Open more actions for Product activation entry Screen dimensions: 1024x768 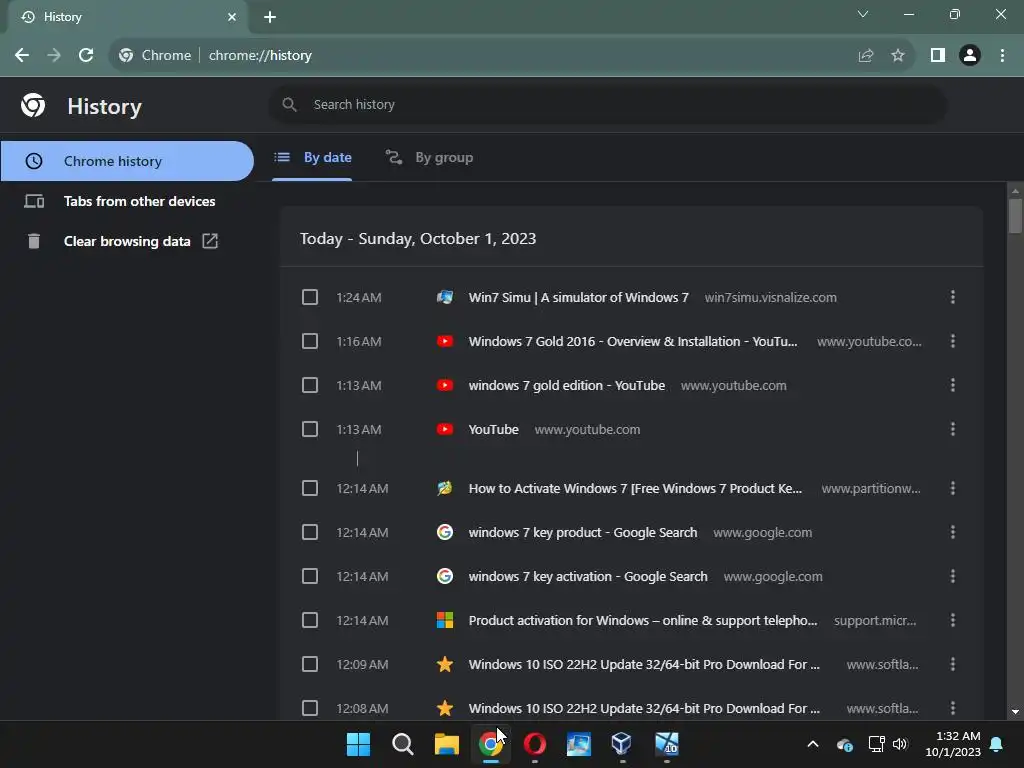(953, 620)
